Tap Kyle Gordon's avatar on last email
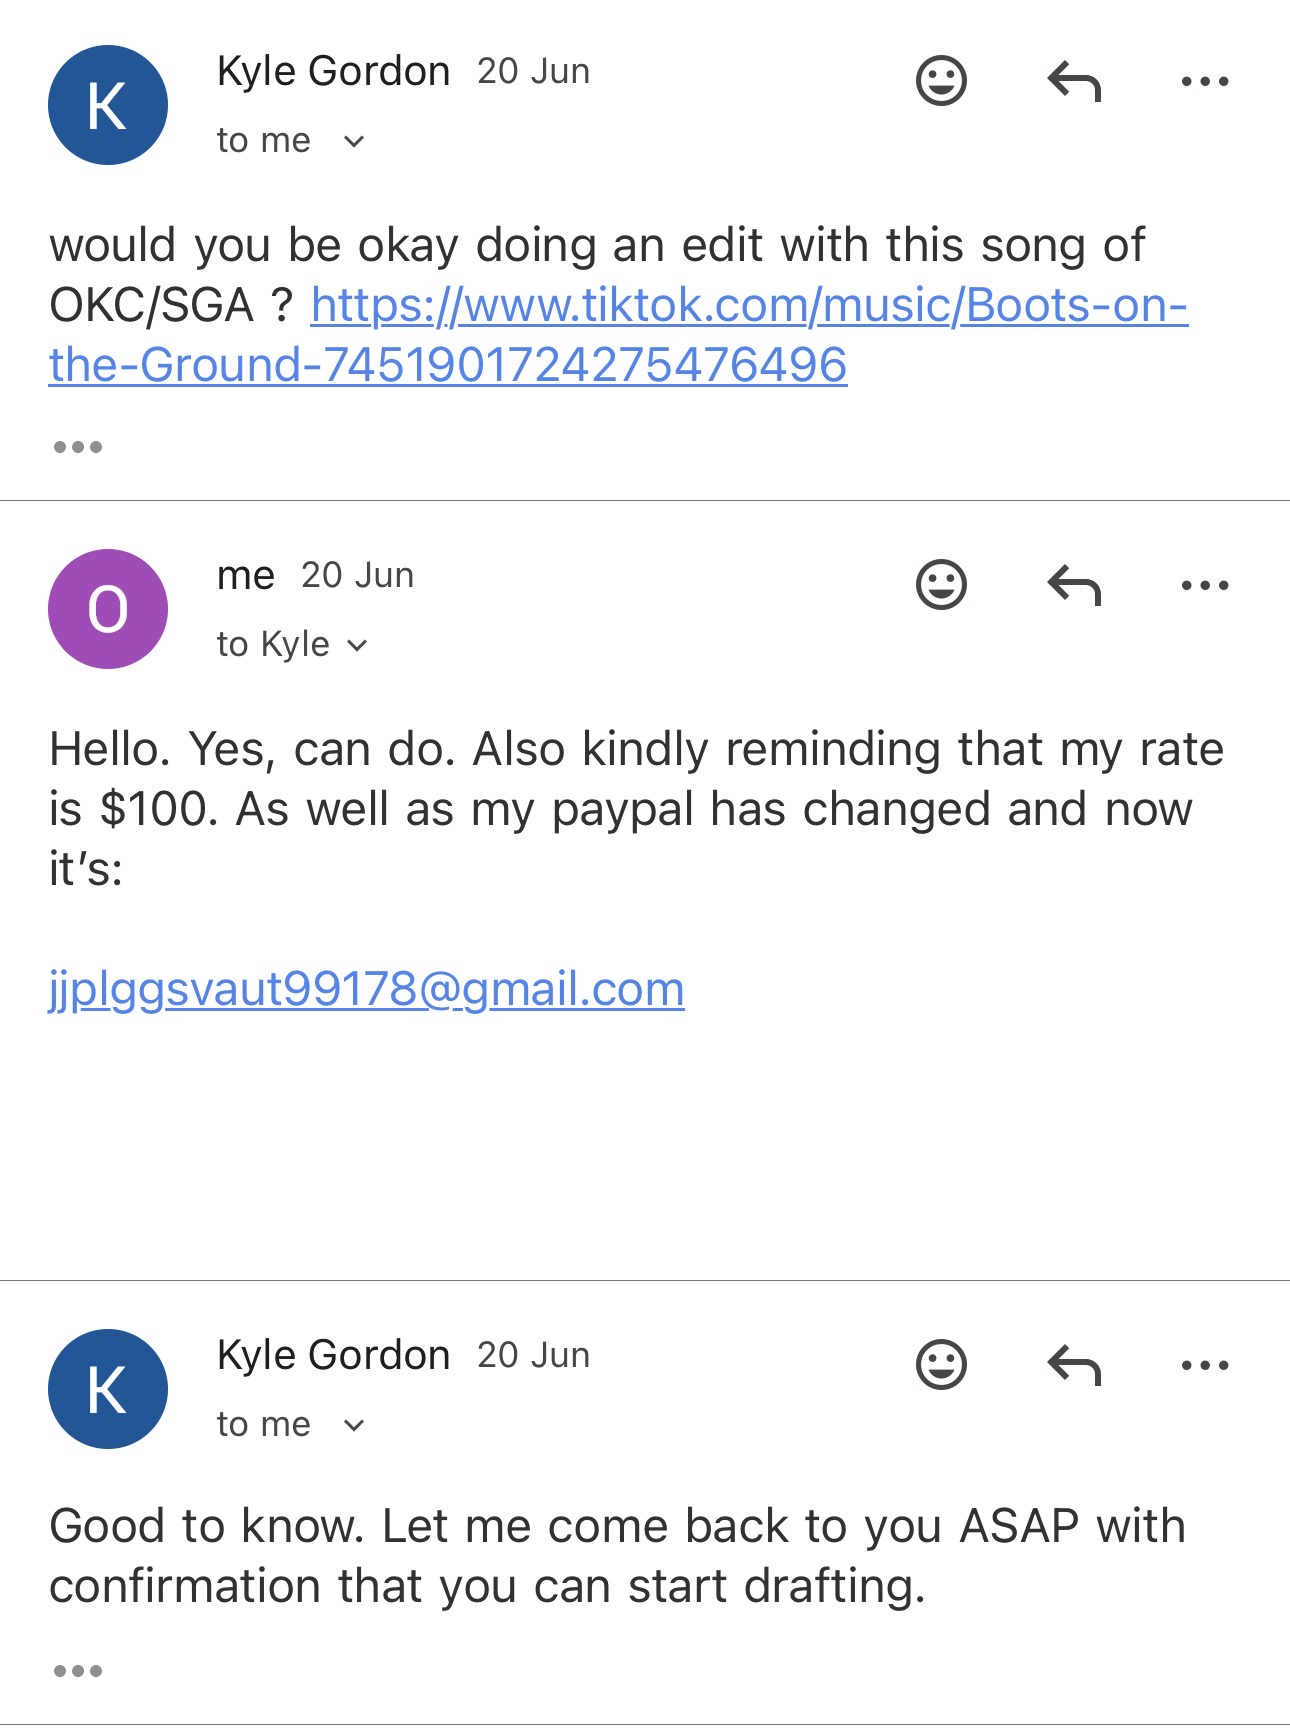The image size is (1290, 1729). point(108,1389)
